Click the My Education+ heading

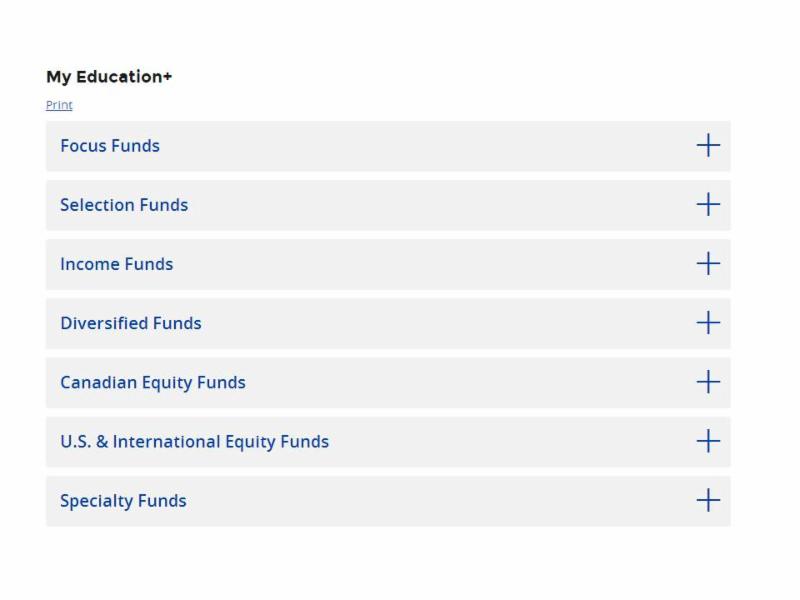pyautogui.click(x=109, y=77)
